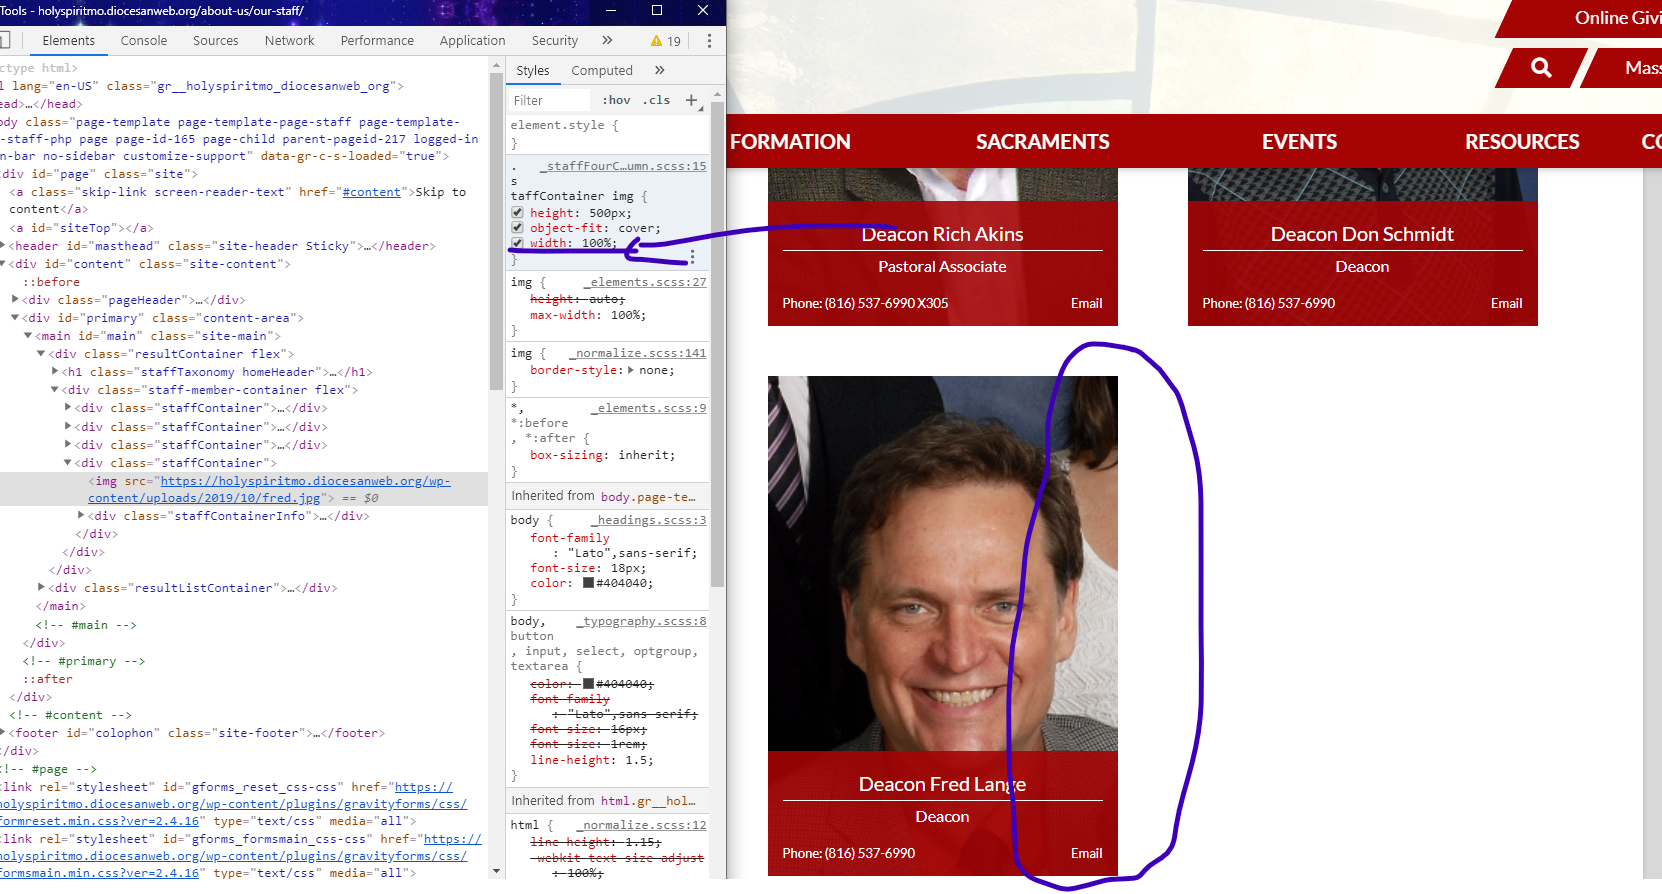Expand the pageHeader div in DOM tree
The width and height of the screenshot is (1662, 894).
click(15, 300)
